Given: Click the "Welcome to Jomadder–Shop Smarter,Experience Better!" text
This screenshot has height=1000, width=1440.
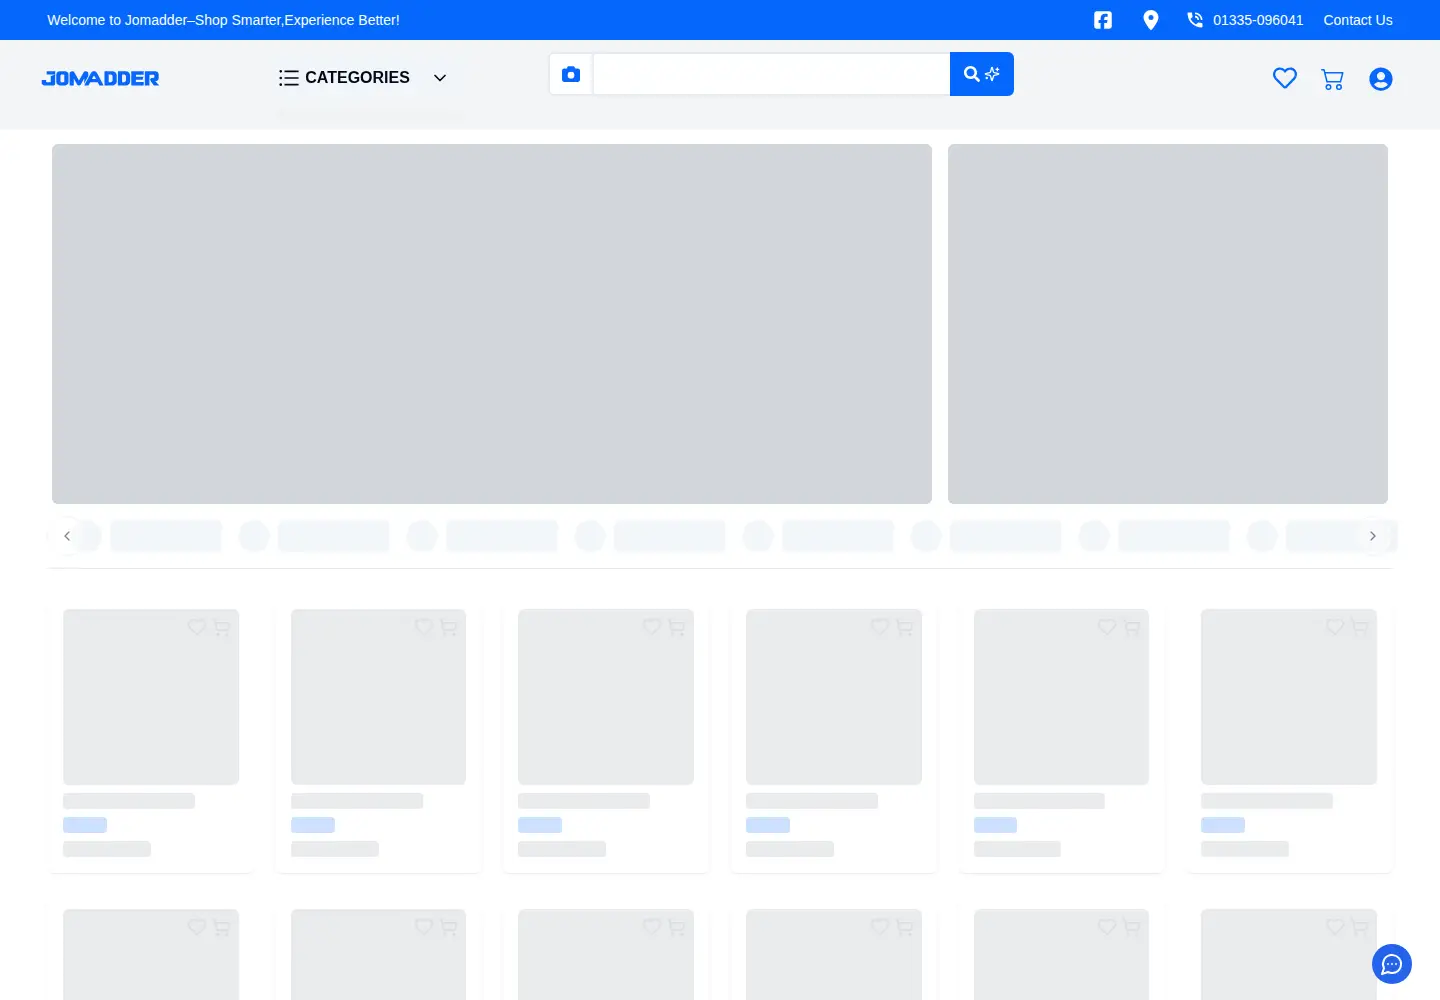Looking at the screenshot, I should click(223, 20).
